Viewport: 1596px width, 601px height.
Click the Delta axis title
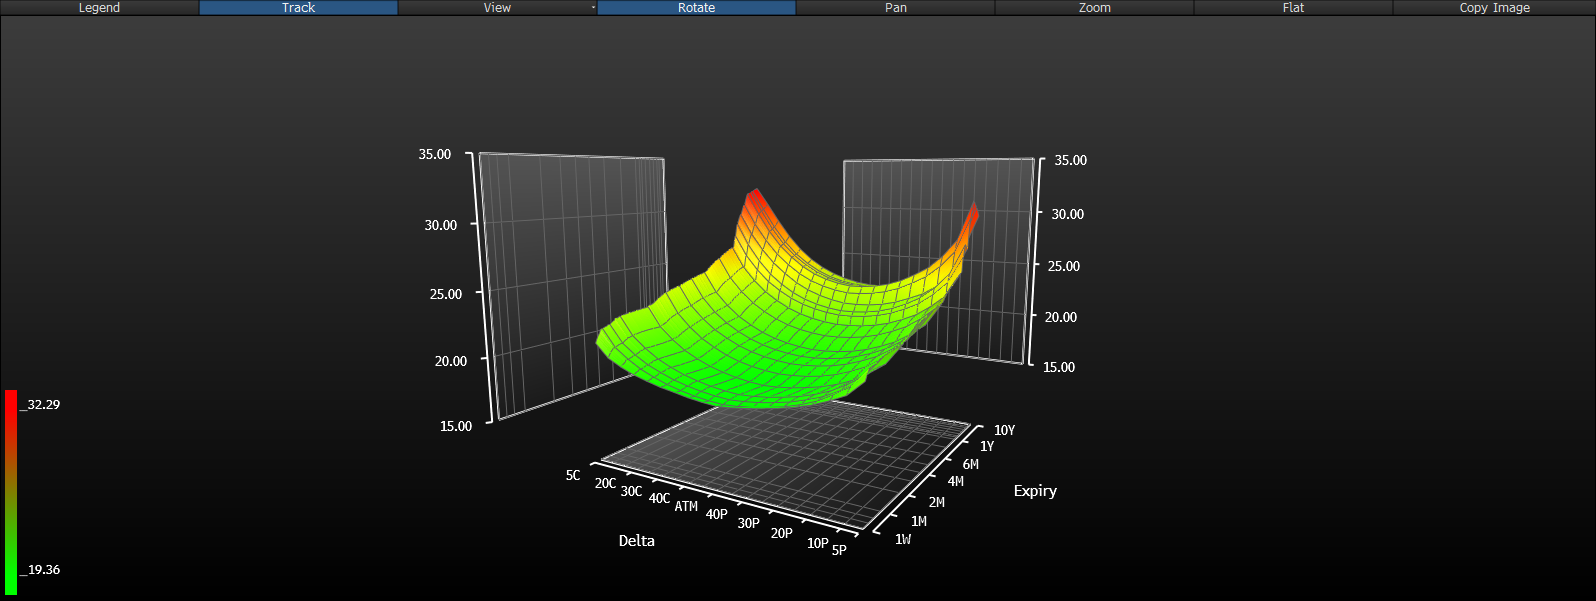pyautogui.click(x=636, y=541)
